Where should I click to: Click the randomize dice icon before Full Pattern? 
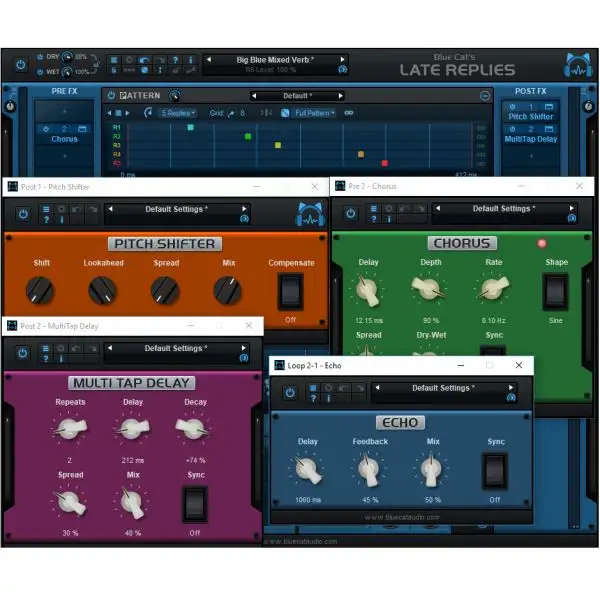coord(285,113)
